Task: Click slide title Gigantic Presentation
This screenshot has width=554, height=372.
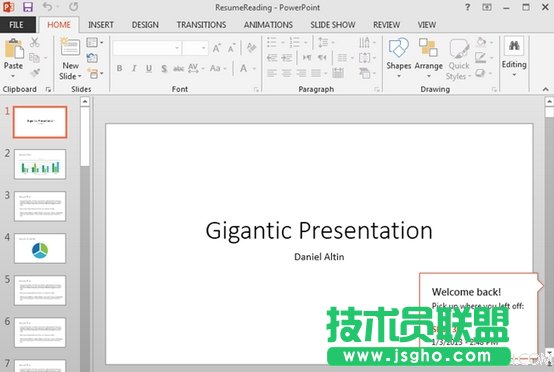Action: pyautogui.click(x=319, y=231)
